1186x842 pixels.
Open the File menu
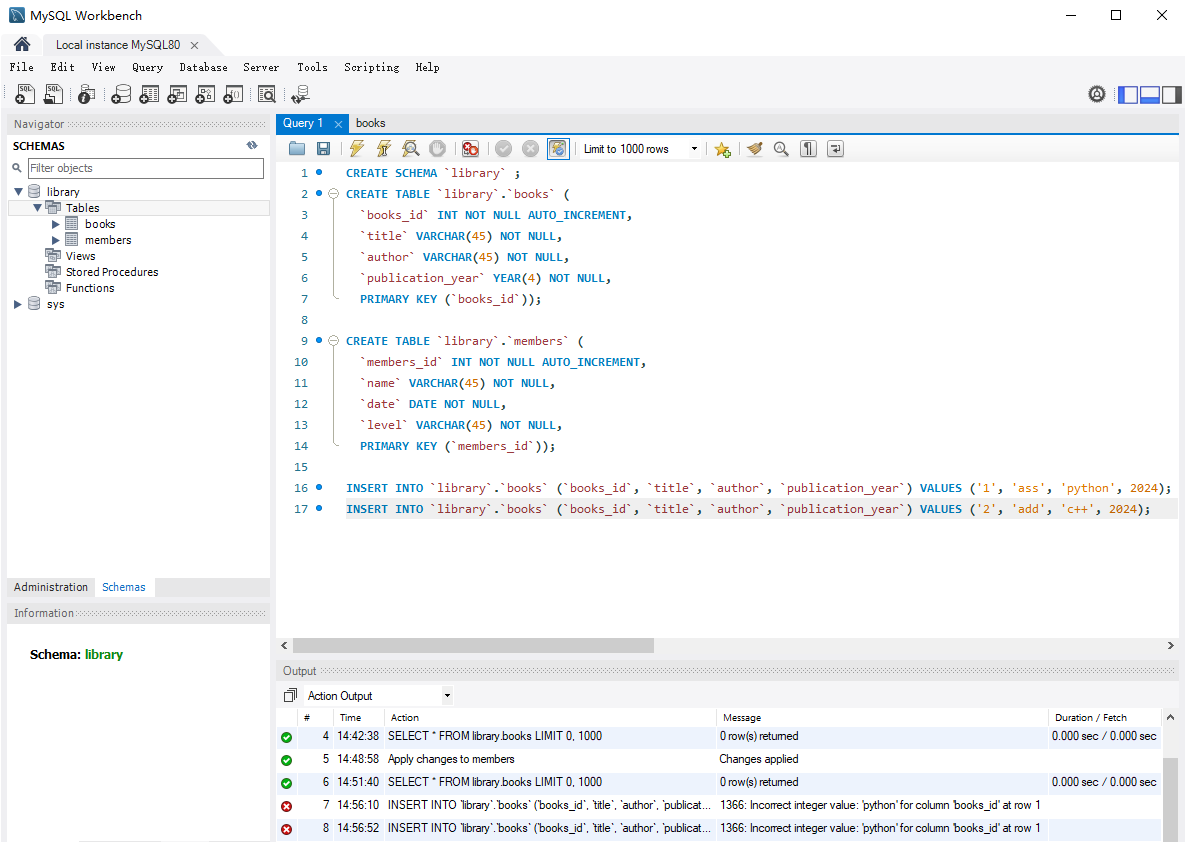pyautogui.click(x=21, y=67)
